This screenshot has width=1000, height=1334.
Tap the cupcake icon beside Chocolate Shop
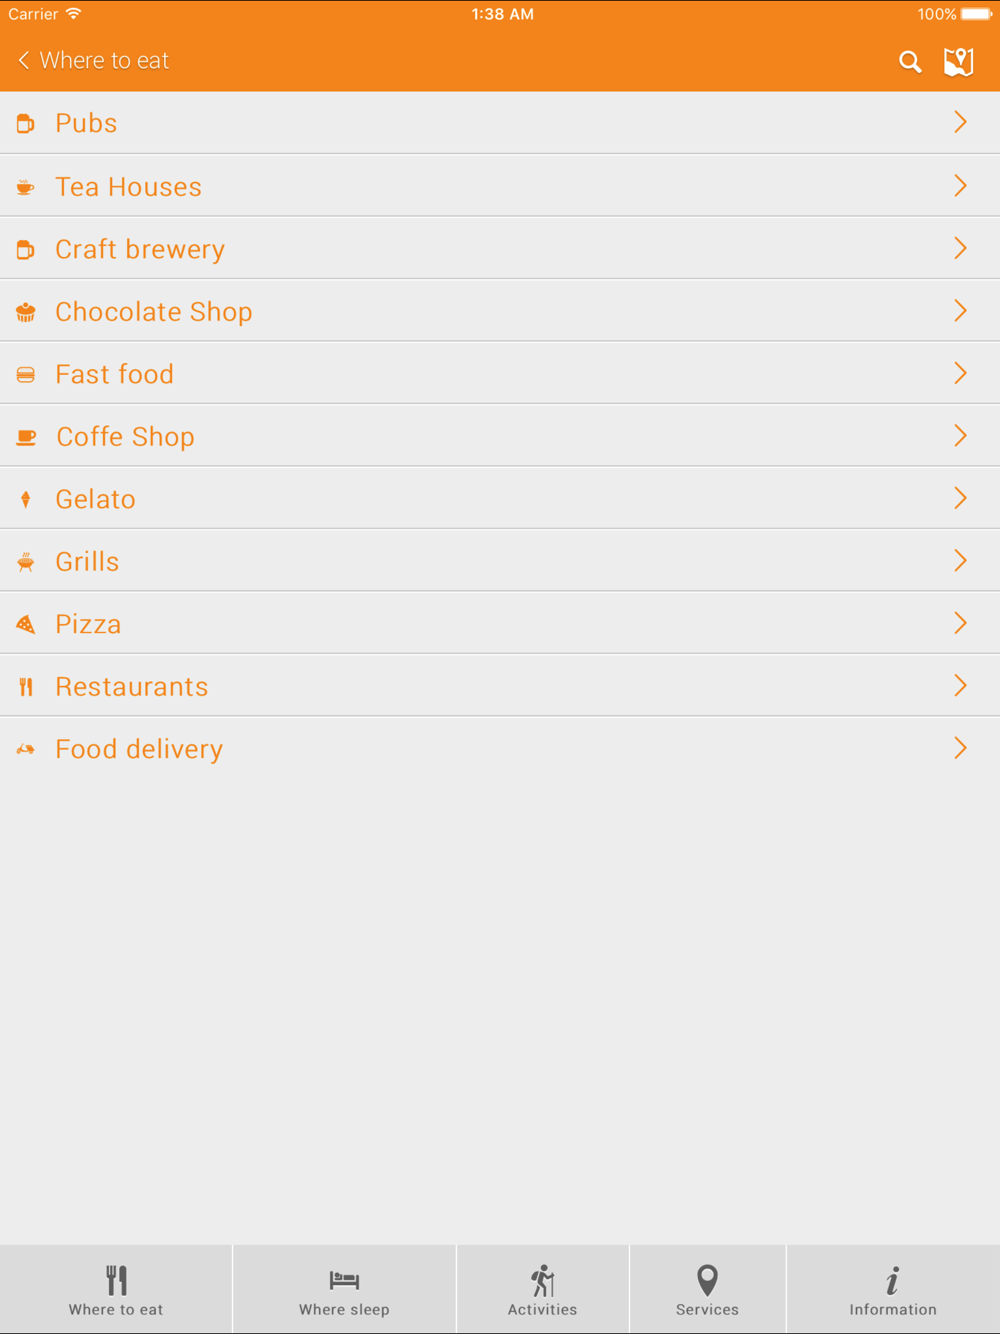point(26,312)
